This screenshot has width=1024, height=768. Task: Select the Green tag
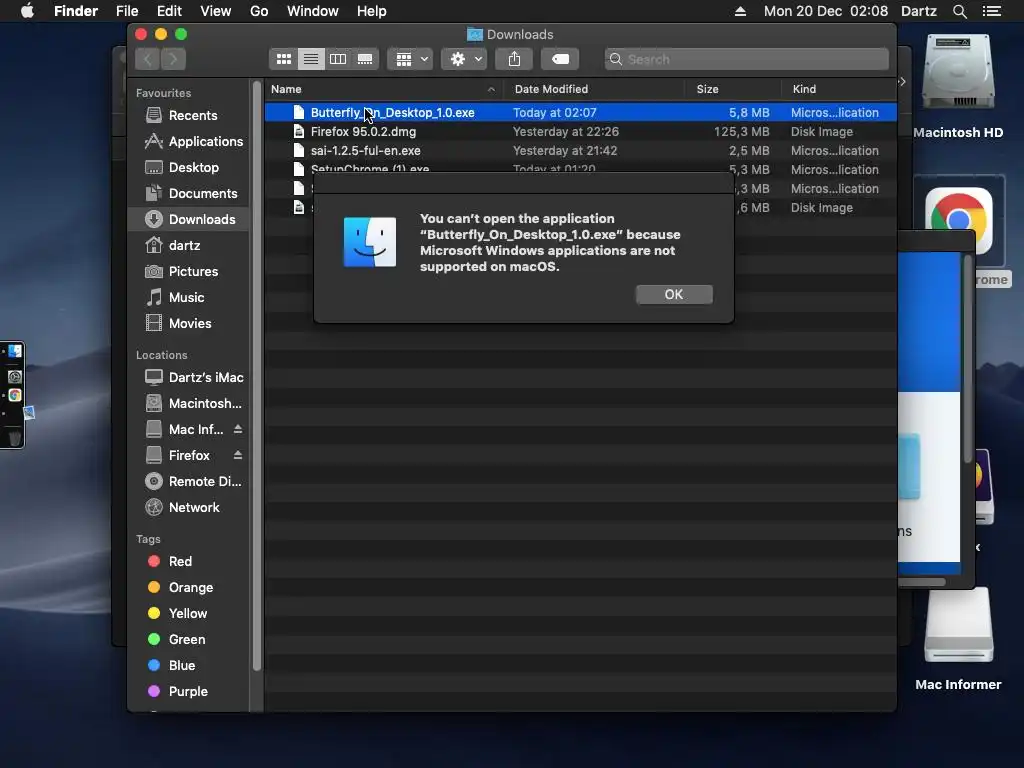click(189, 639)
